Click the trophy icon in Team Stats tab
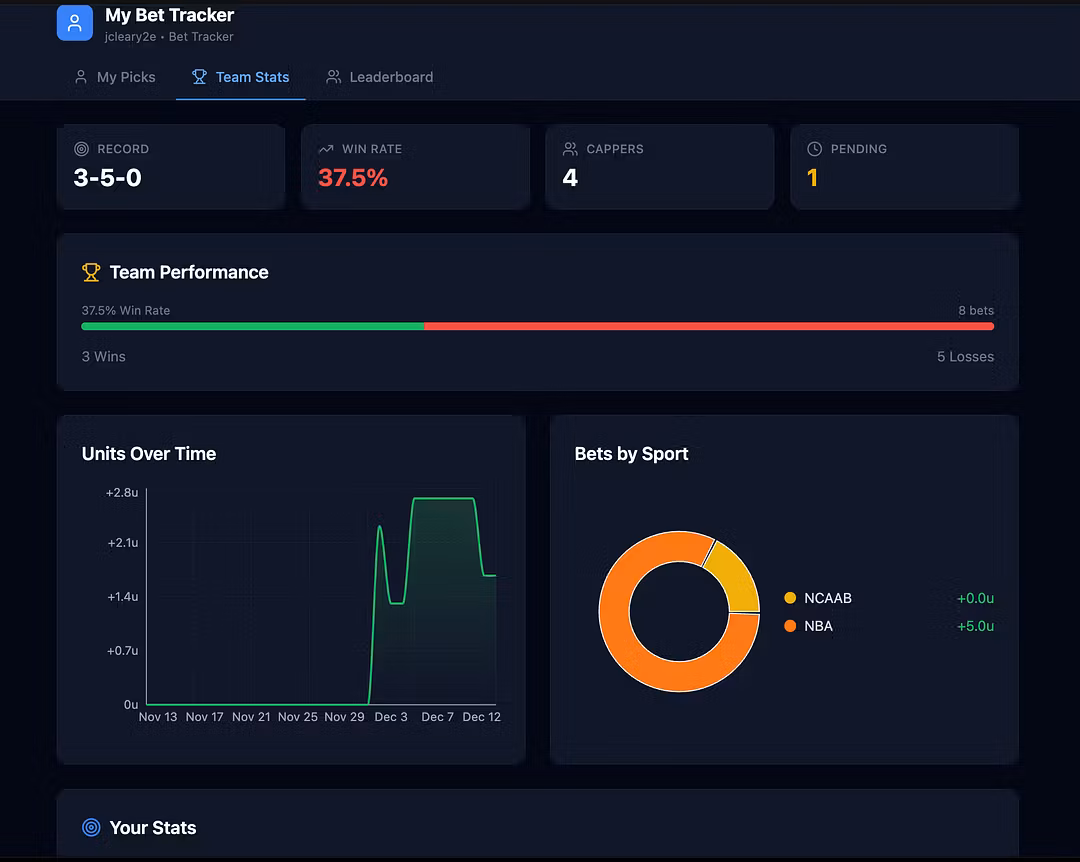This screenshot has width=1080, height=862. tap(199, 77)
